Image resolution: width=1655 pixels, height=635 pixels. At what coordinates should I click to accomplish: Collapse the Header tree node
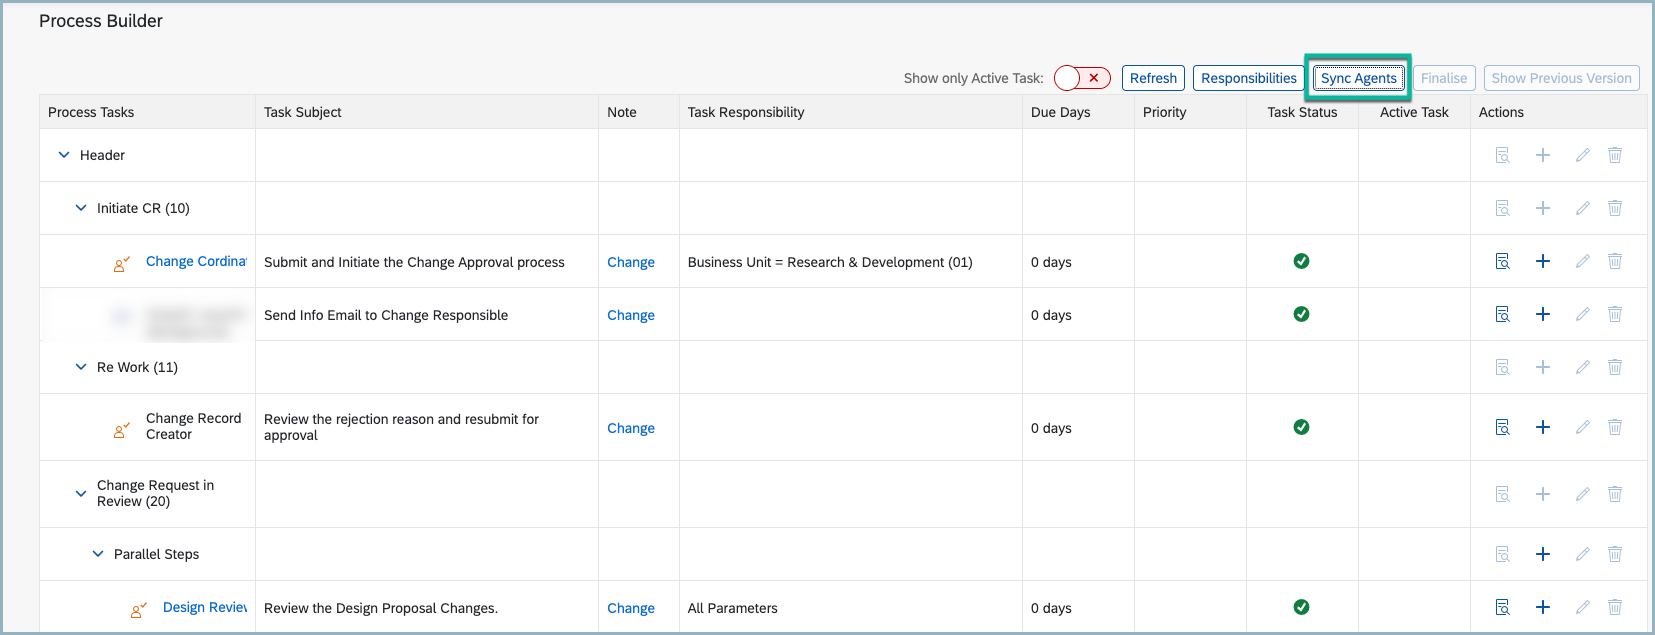[x=64, y=155]
